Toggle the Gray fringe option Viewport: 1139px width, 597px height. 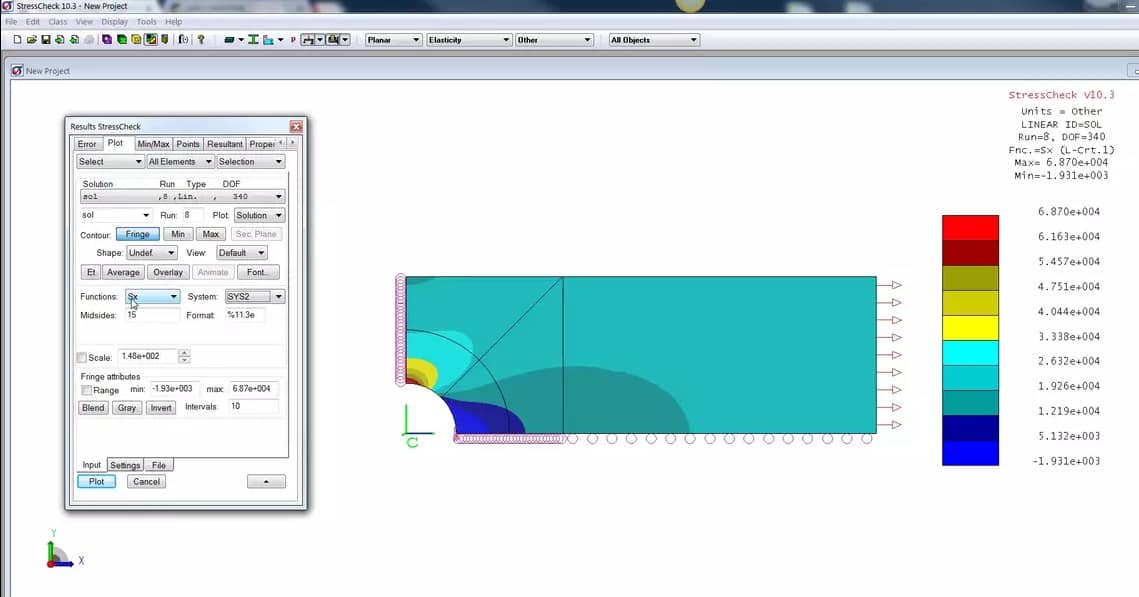click(x=127, y=407)
